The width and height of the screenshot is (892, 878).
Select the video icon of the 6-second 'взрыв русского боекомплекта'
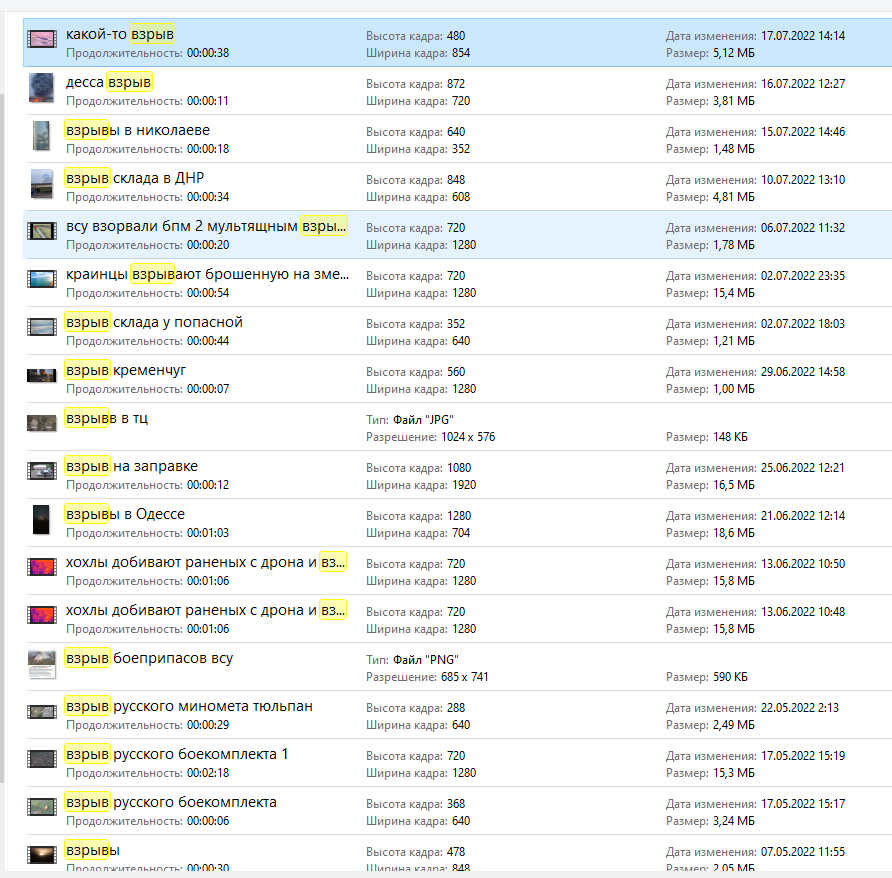click(x=42, y=807)
